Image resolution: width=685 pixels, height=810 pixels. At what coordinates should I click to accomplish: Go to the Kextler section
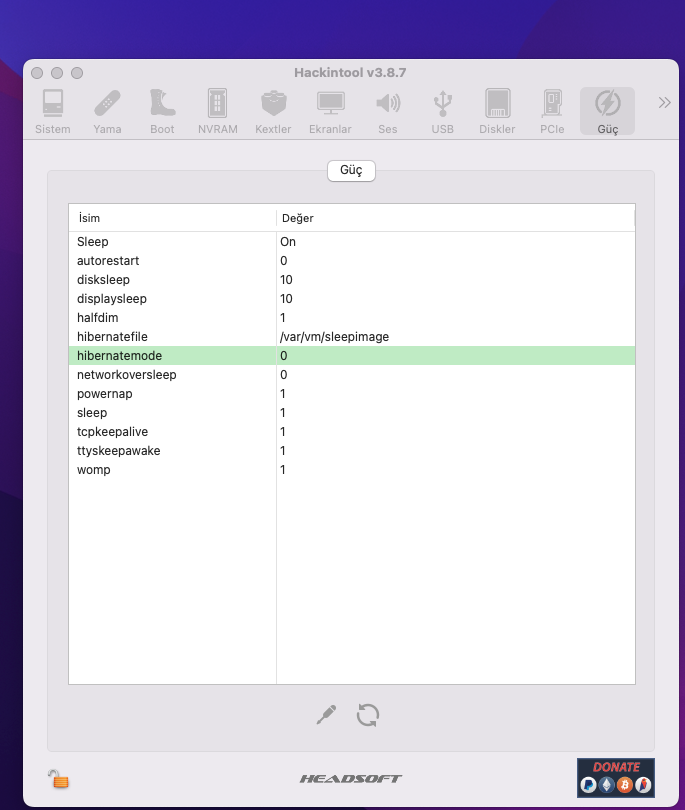tap(273, 111)
